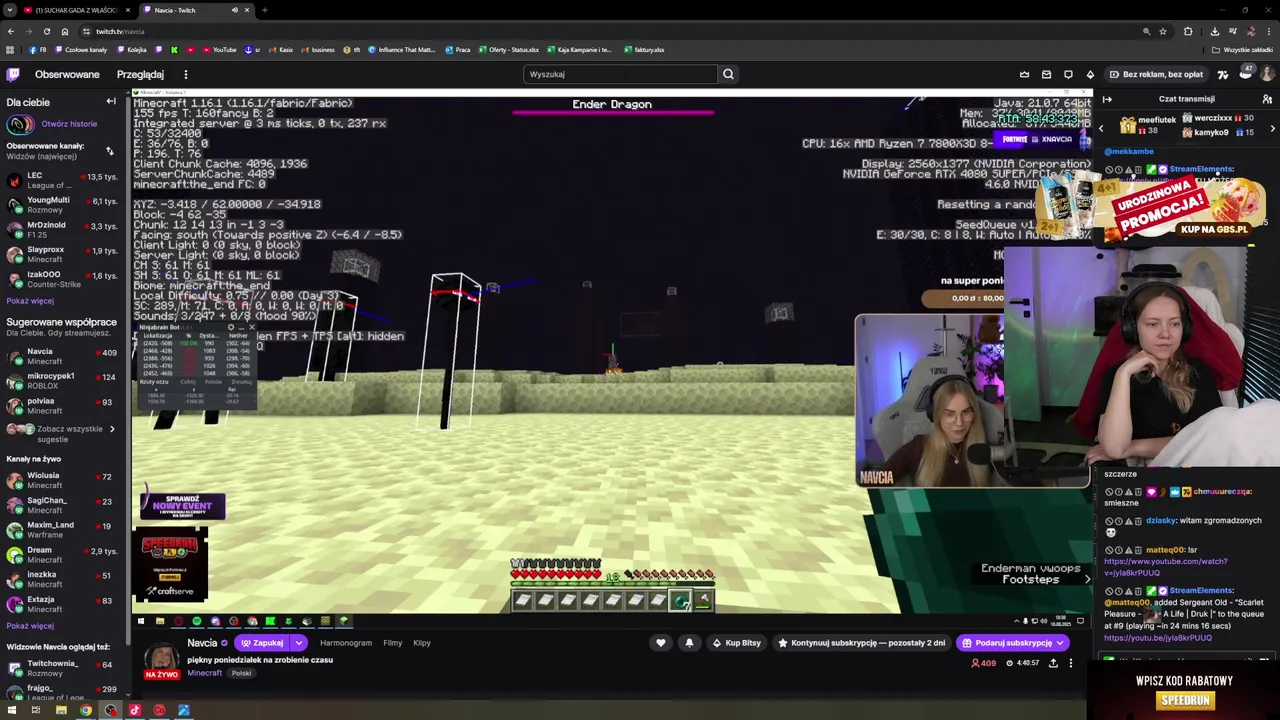Image resolution: width=1280 pixels, height=720 pixels.
Task: Show next gifters with right chat leaderboard arrow
Action: [1272, 128]
